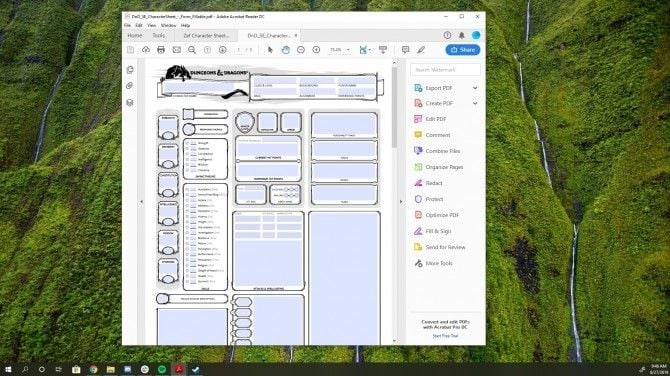Open the layers side panel icon
Screen dimensions: 670x376
[130, 103]
